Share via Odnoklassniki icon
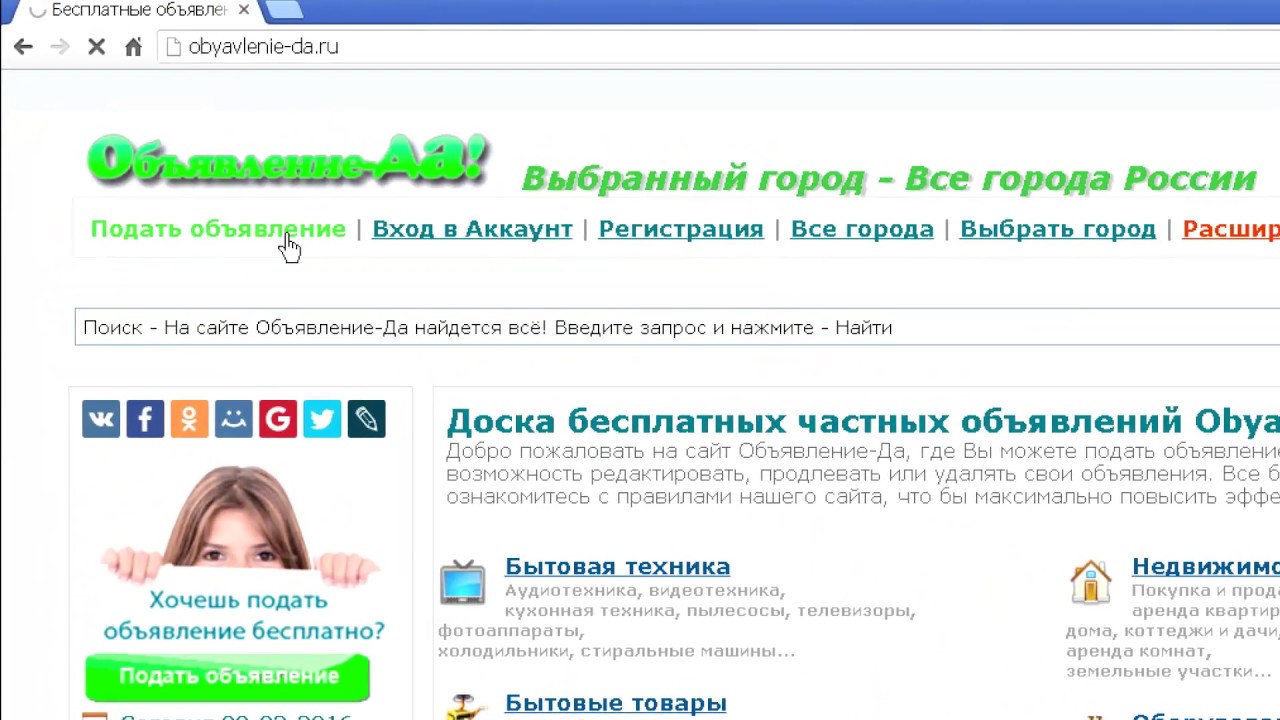Viewport: 1280px width, 720px height. [x=189, y=419]
